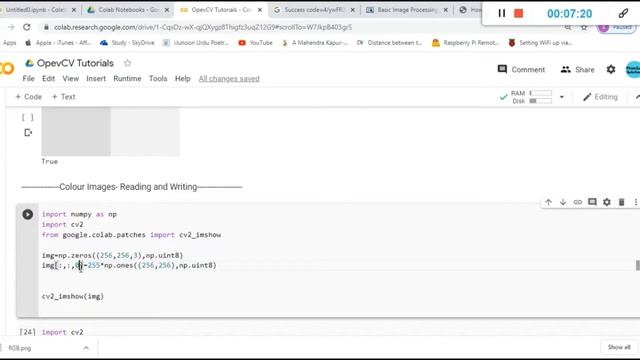Reload the browser page
The image size is (640, 360).
click(27, 27)
